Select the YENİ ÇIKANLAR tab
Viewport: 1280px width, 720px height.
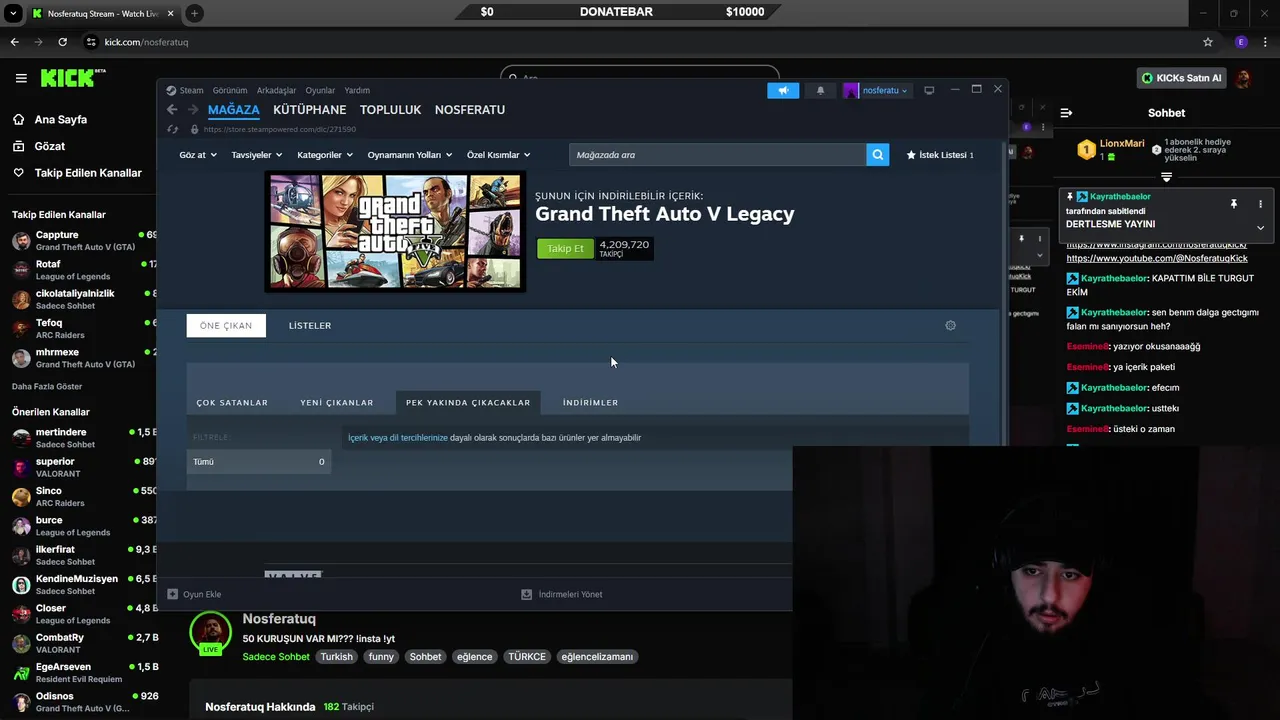coord(337,402)
